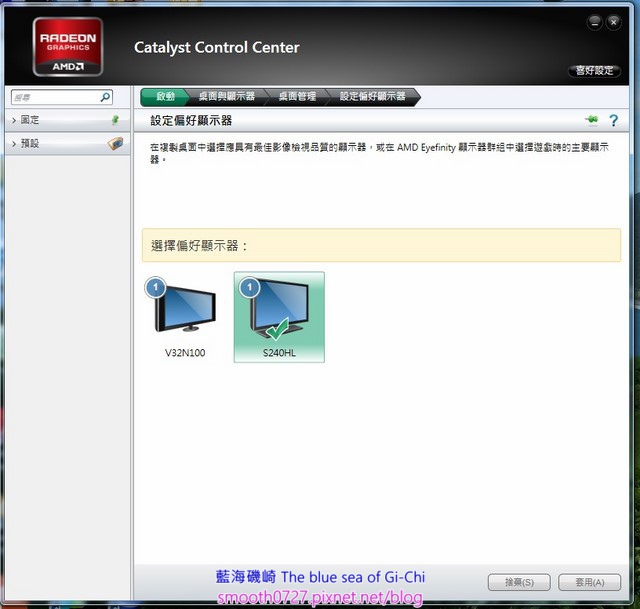Close the Catalyst Control Center window
640x609 pixels.
613,22
